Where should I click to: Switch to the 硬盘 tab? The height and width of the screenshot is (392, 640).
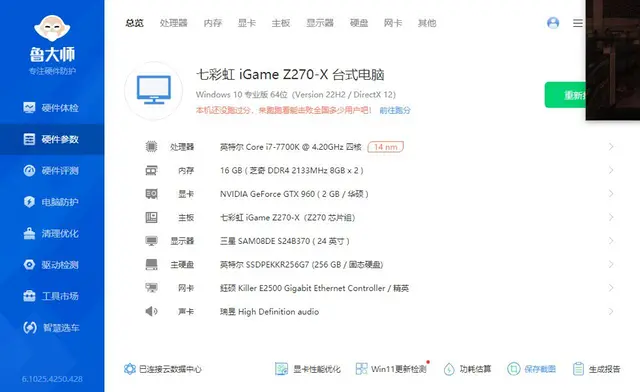pyautogui.click(x=359, y=23)
